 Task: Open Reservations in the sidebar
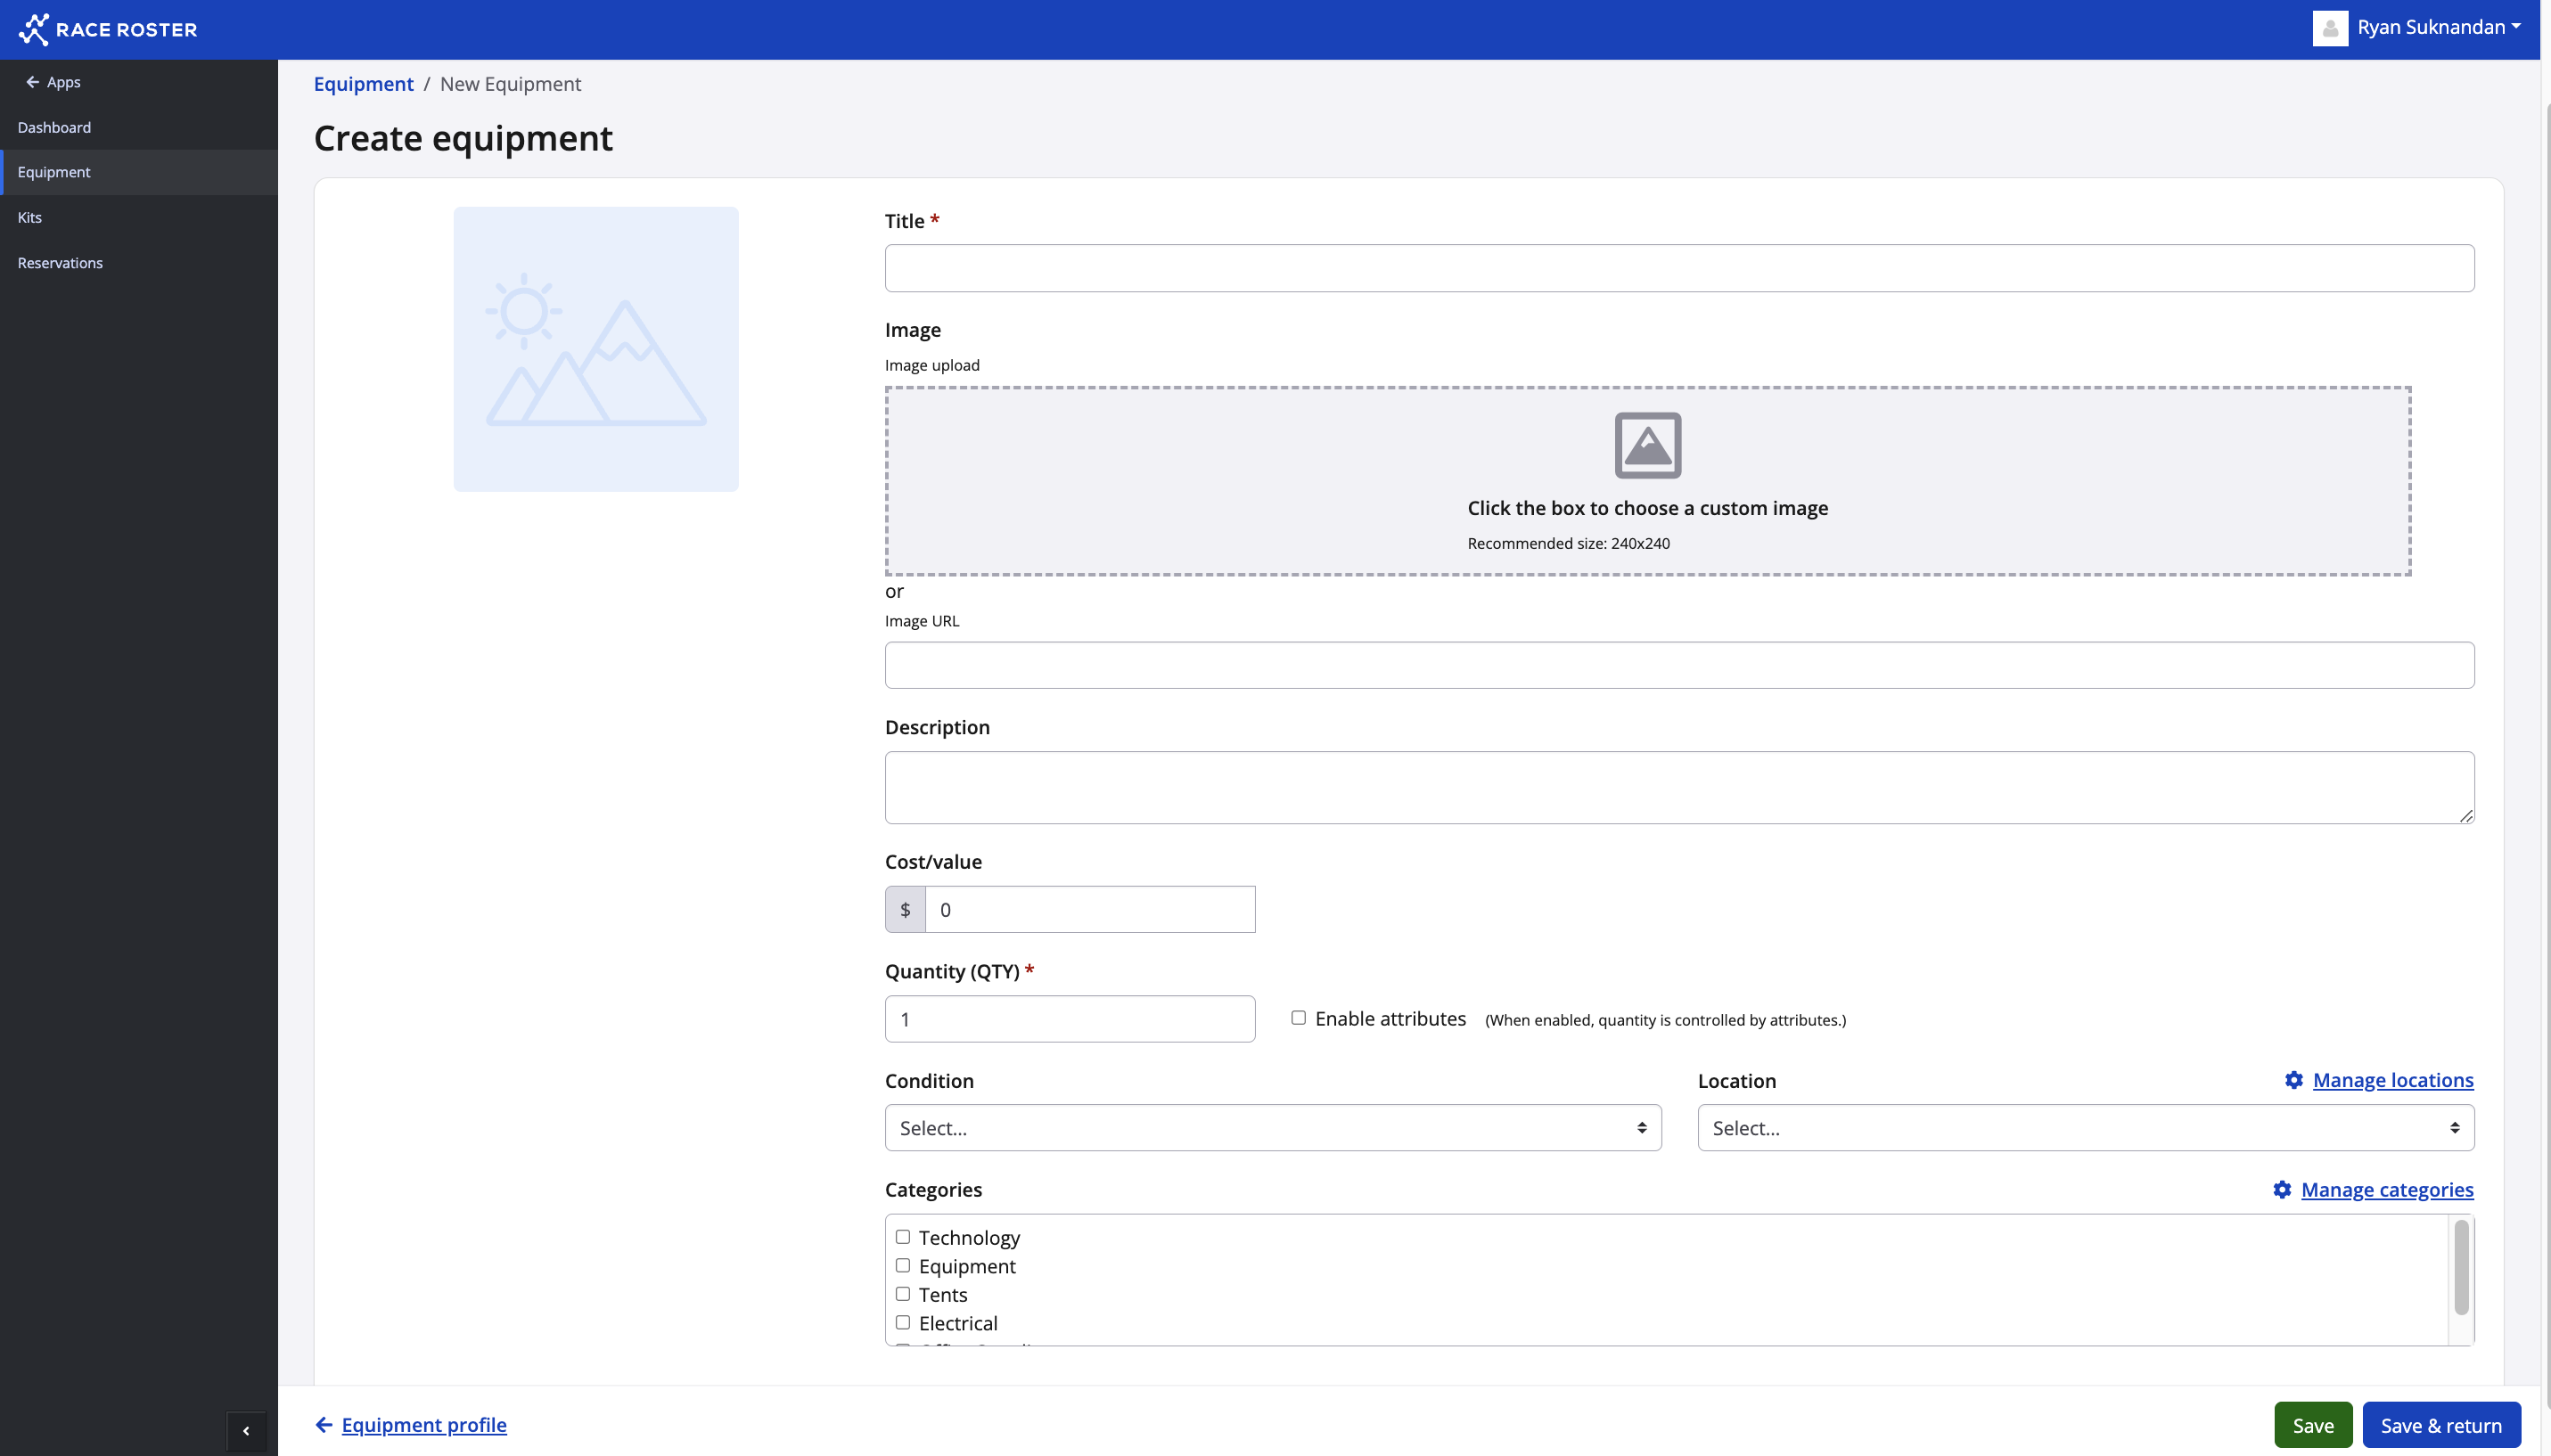point(60,263)
